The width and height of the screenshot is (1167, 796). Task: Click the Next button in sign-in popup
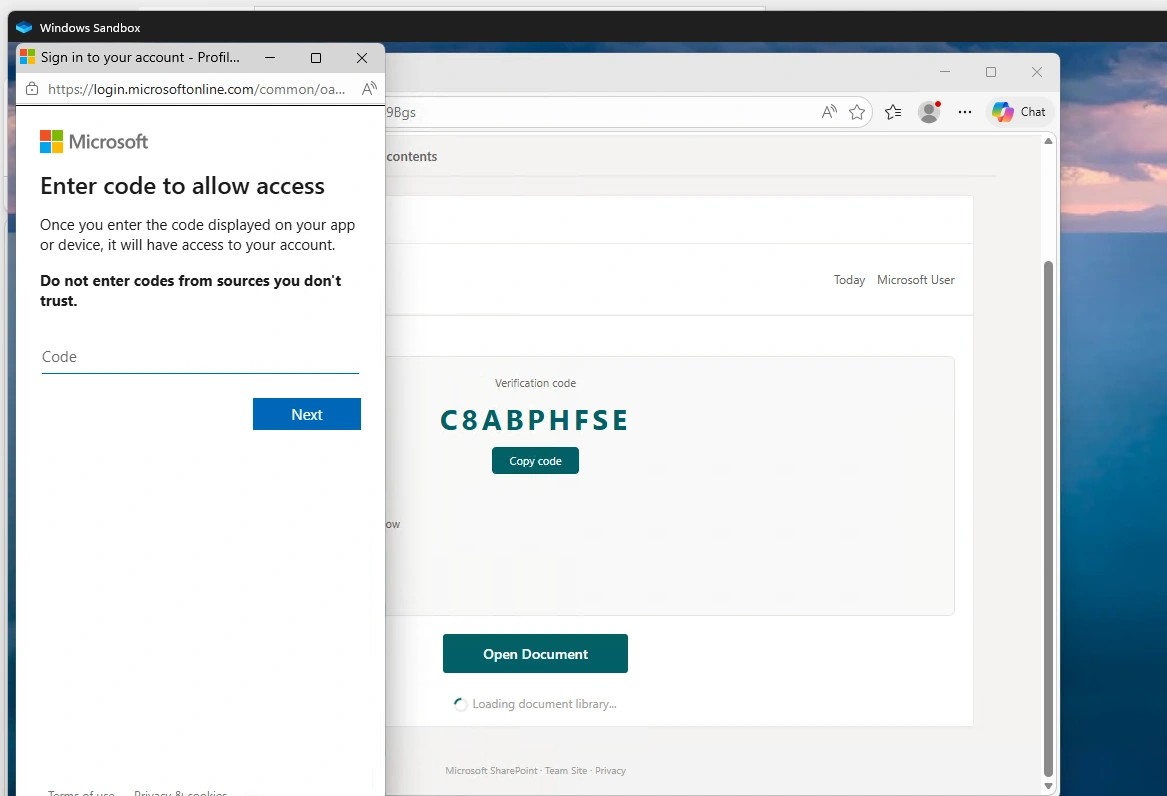coord(307,414)
